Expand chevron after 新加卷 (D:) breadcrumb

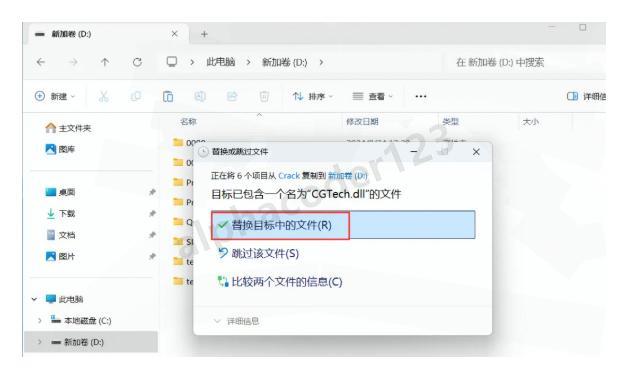321,62
